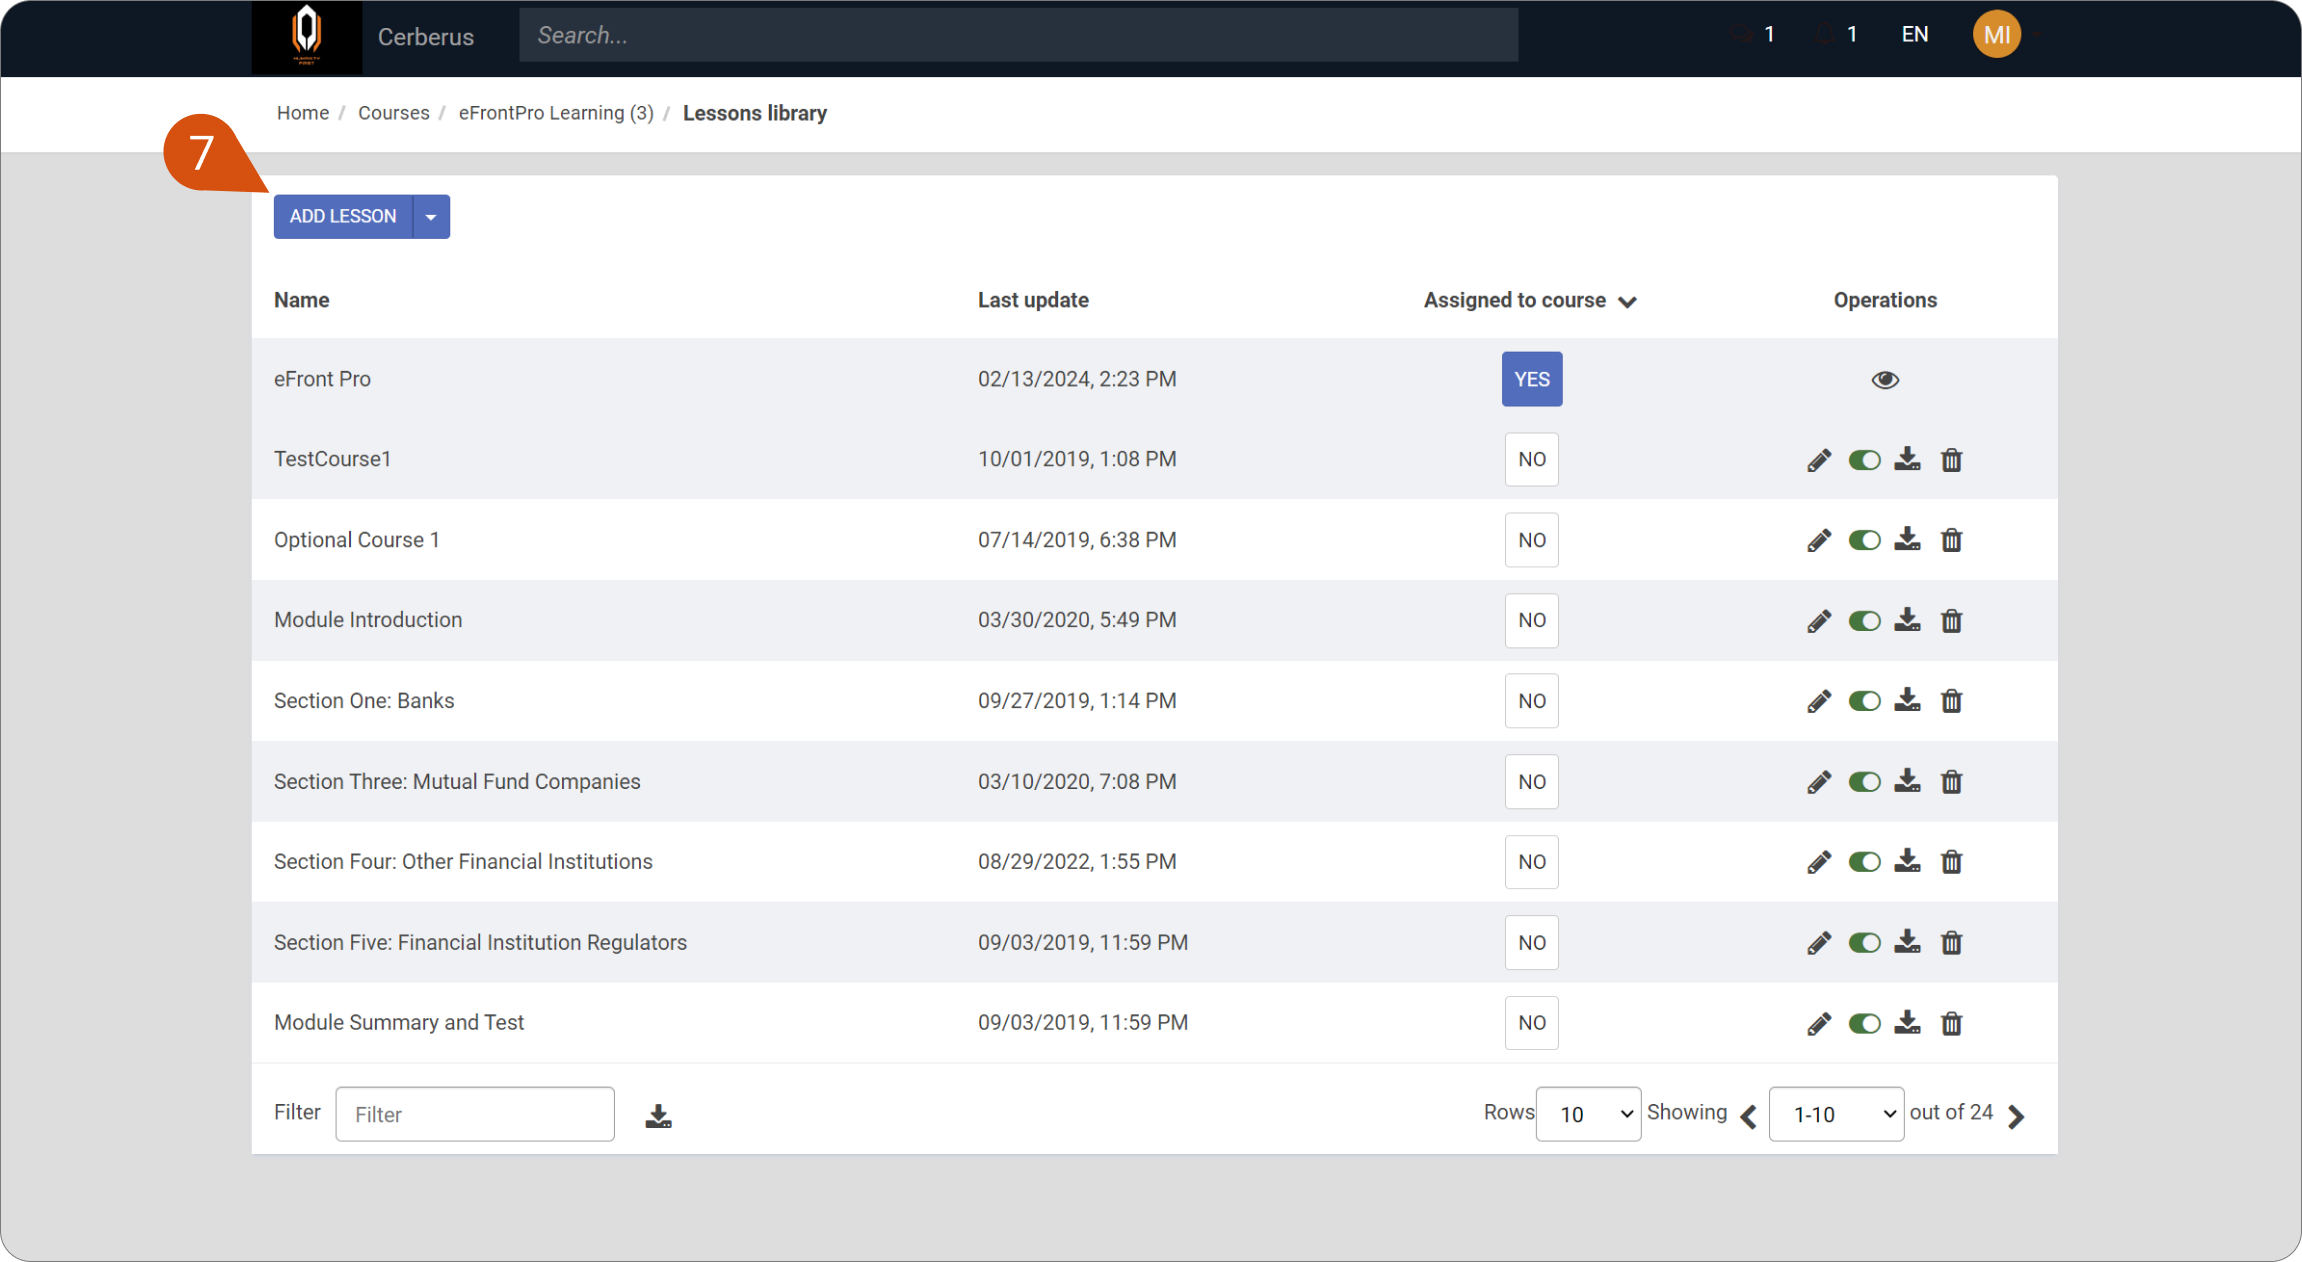The image size is (2302, 1262).
Task: Edit Section Four: Other Financial Institutions
Action: click(1819, 862)
